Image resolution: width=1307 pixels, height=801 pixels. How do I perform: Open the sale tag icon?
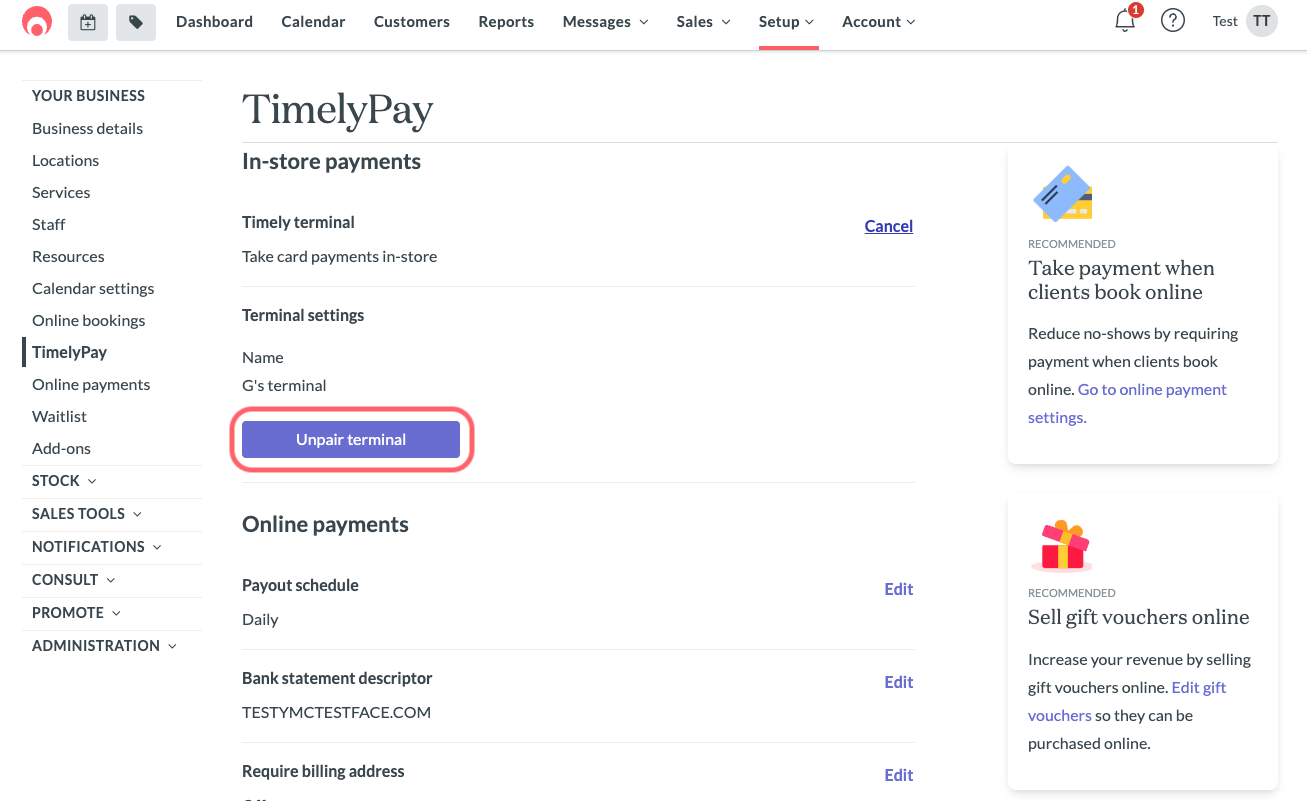tap(136, 22)
